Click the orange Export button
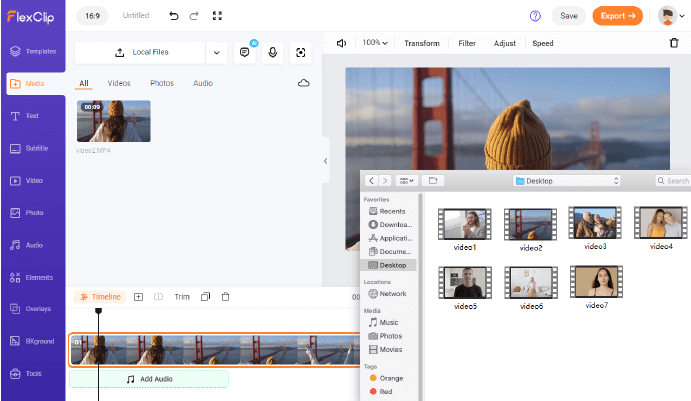 (617, 16)
